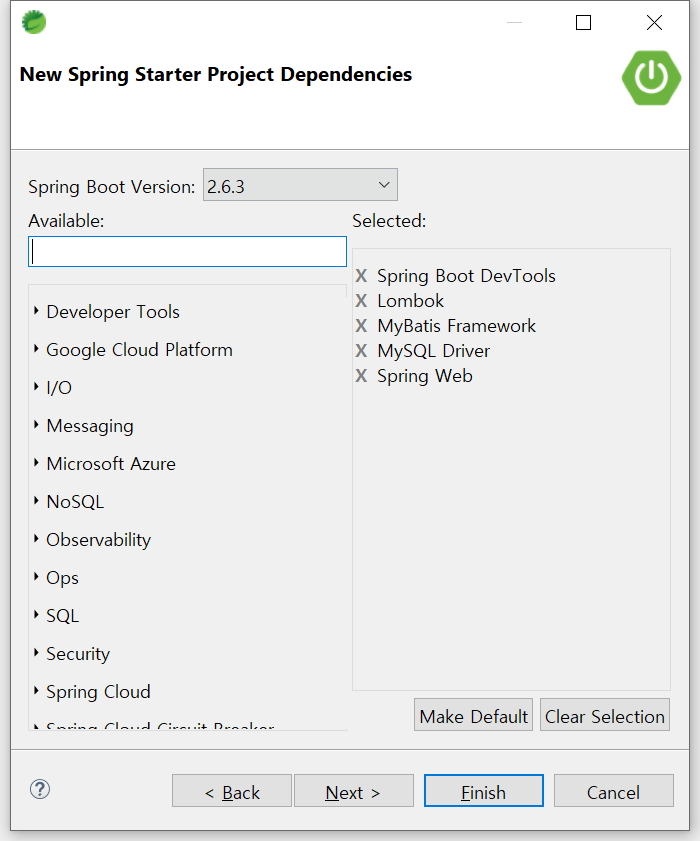This screenshot has width=700, height=841.
Task: Remove Lombok using its X icon
Action: [x=361, y=301]
